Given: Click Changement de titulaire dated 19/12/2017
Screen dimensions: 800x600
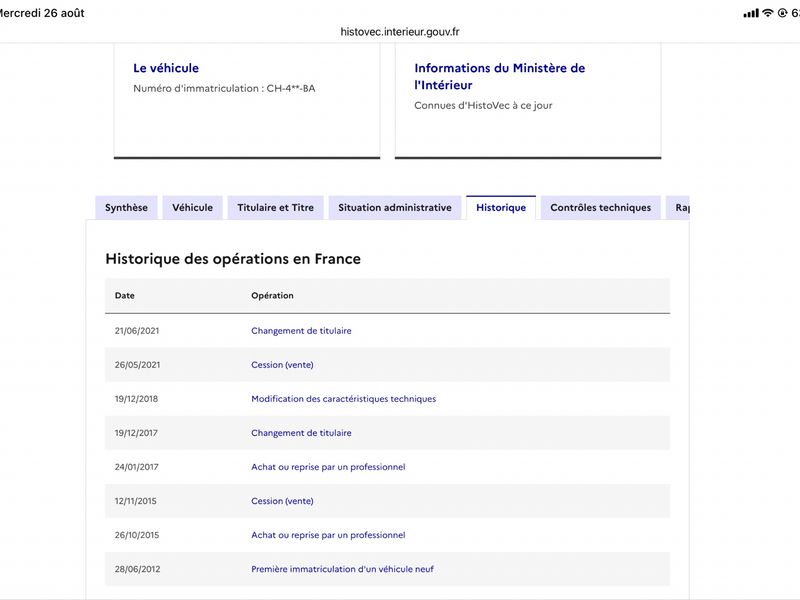Looking at the screenshot, I should 301,433.
